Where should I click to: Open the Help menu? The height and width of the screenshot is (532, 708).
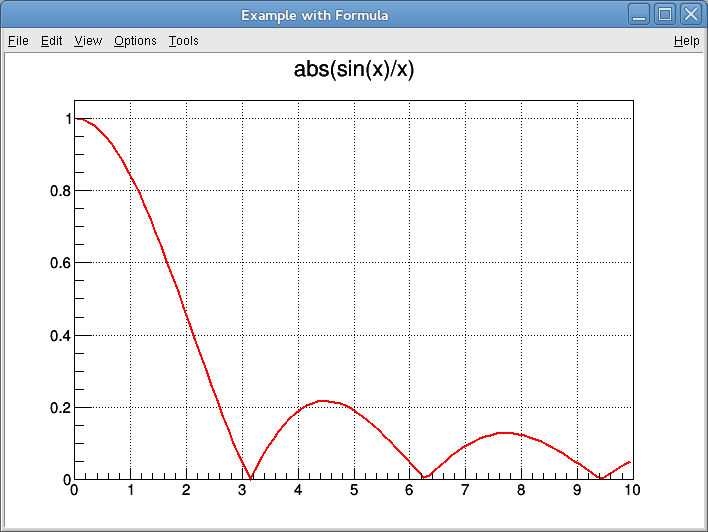[x=686, y=41]
